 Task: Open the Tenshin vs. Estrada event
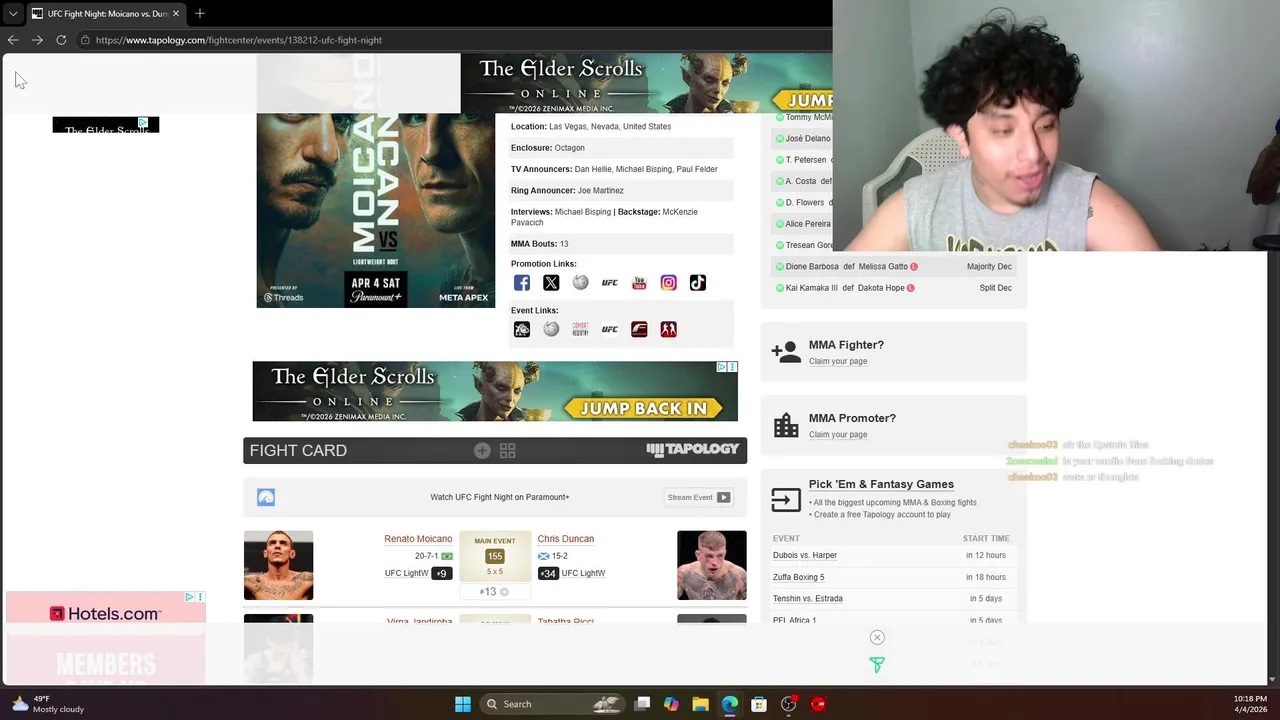[x=808, y=598]
